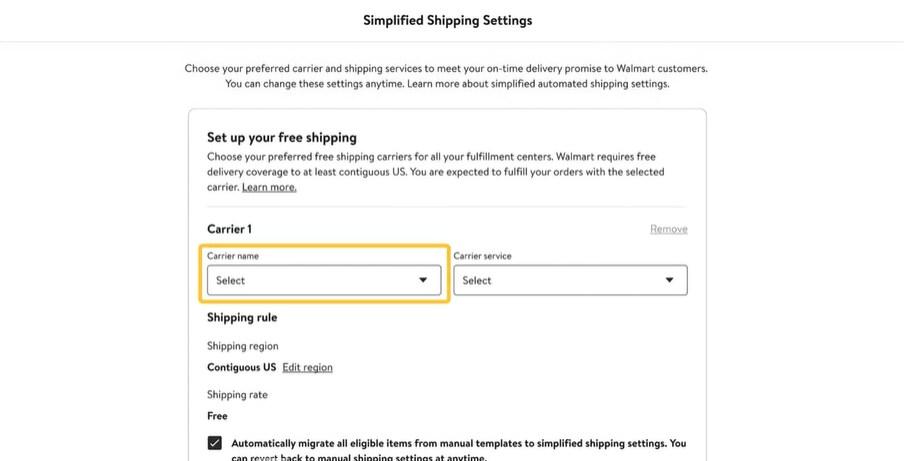Click the Carrier 1 section label
The image size is (904, 461).
tap(229, 229)
